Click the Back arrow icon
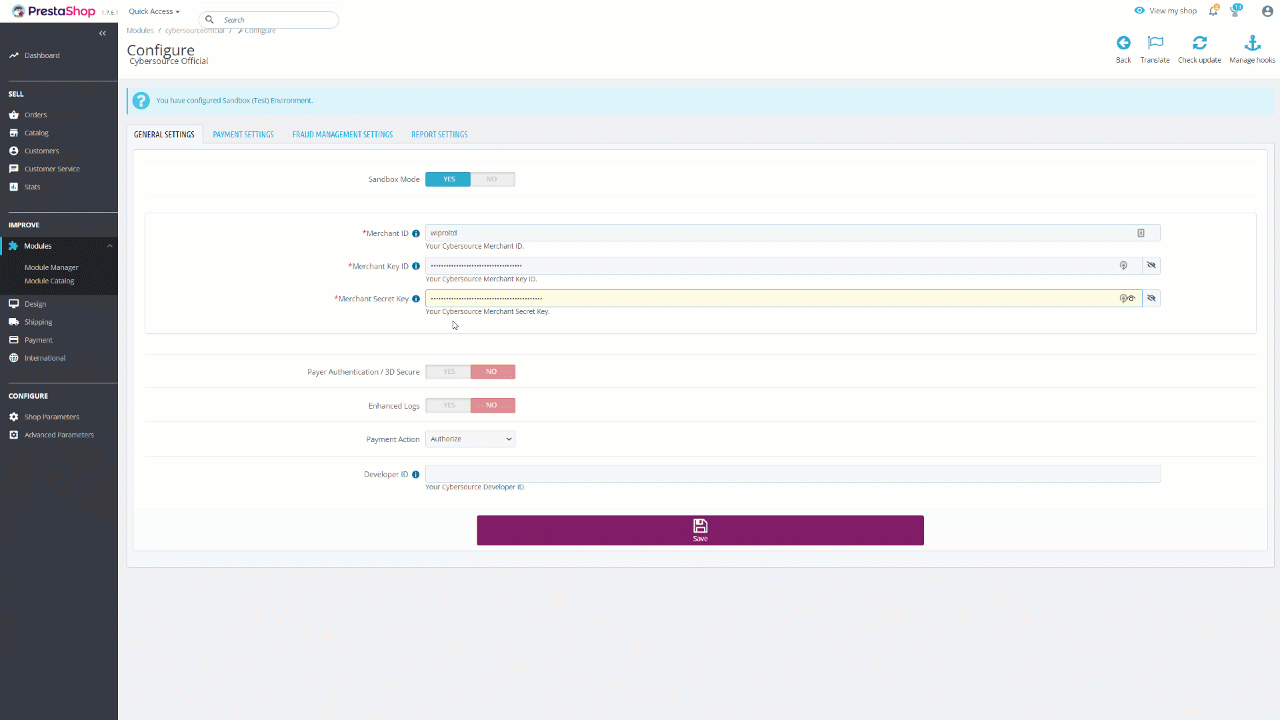The image size is (1280, 720). click(1123, 43)
